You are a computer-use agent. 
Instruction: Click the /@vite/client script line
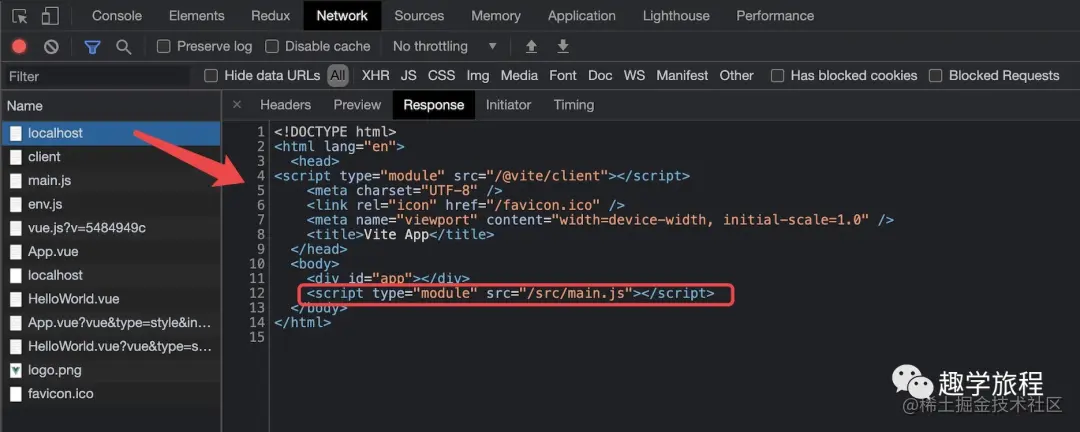(481, 176)
